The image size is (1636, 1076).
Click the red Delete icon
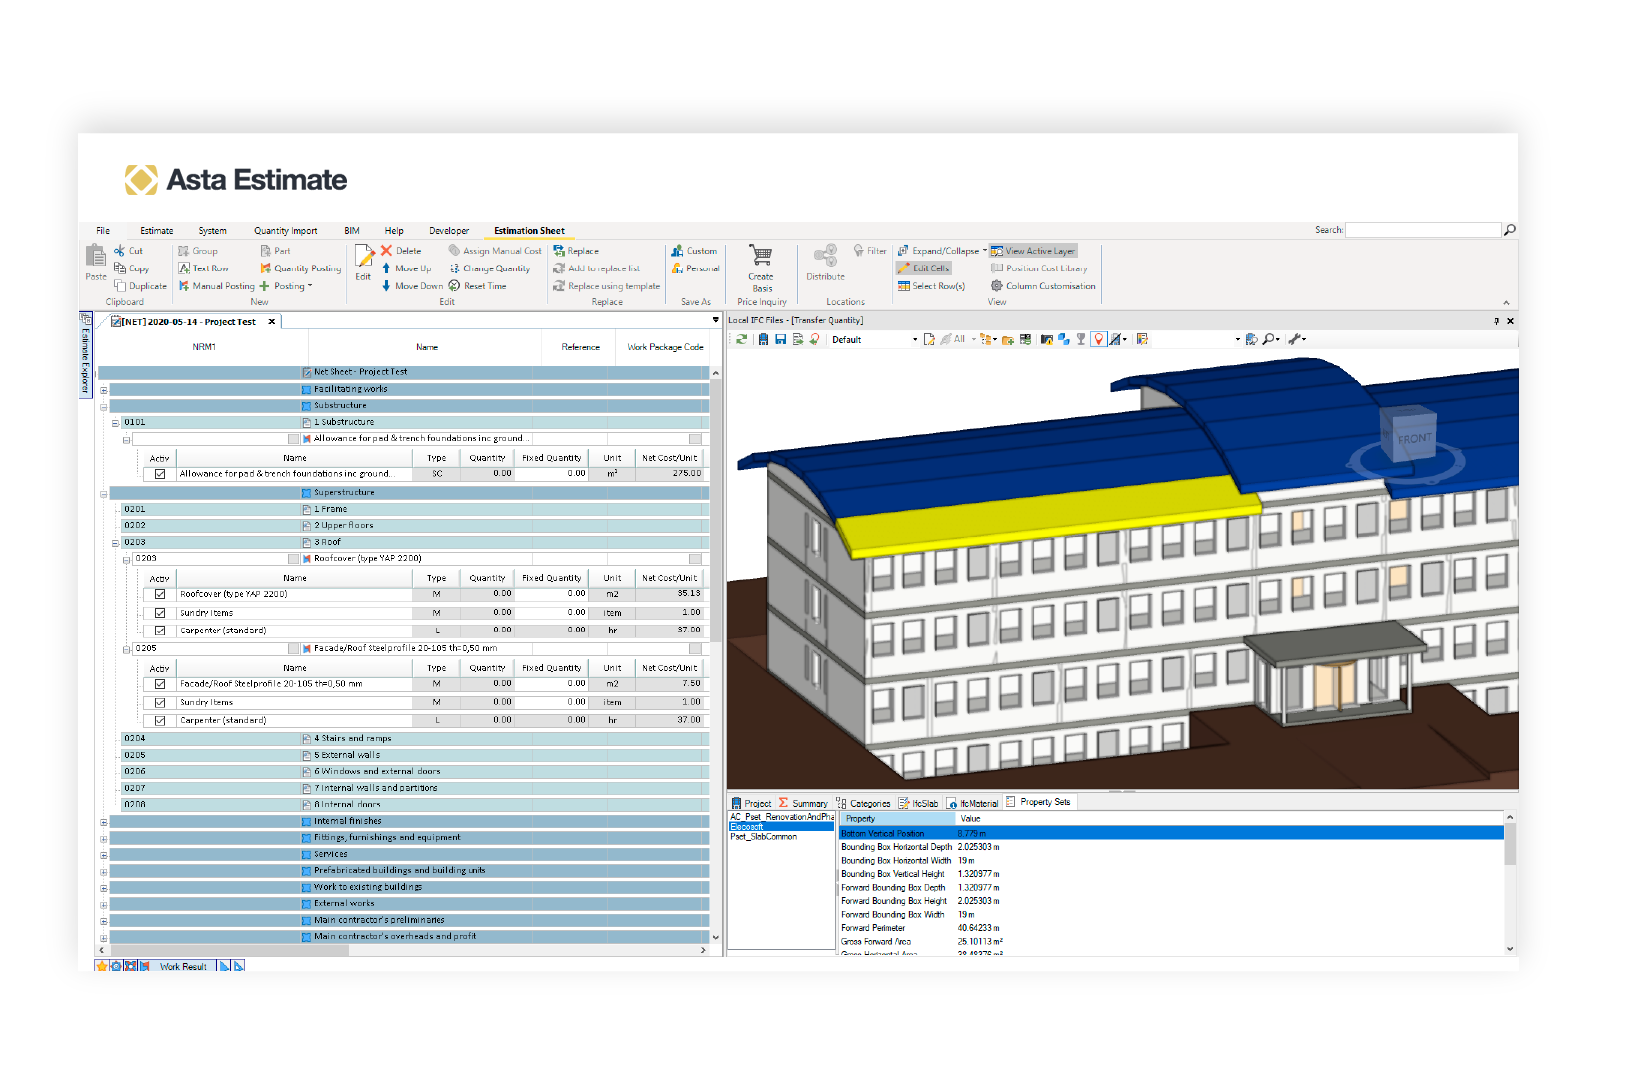tap(386, 251)
